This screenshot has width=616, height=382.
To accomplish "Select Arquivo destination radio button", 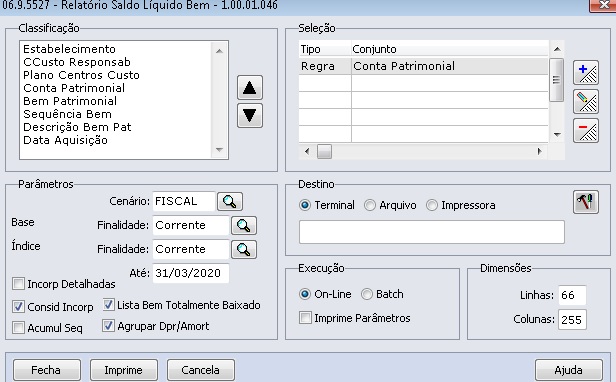I will click(370, 205).
